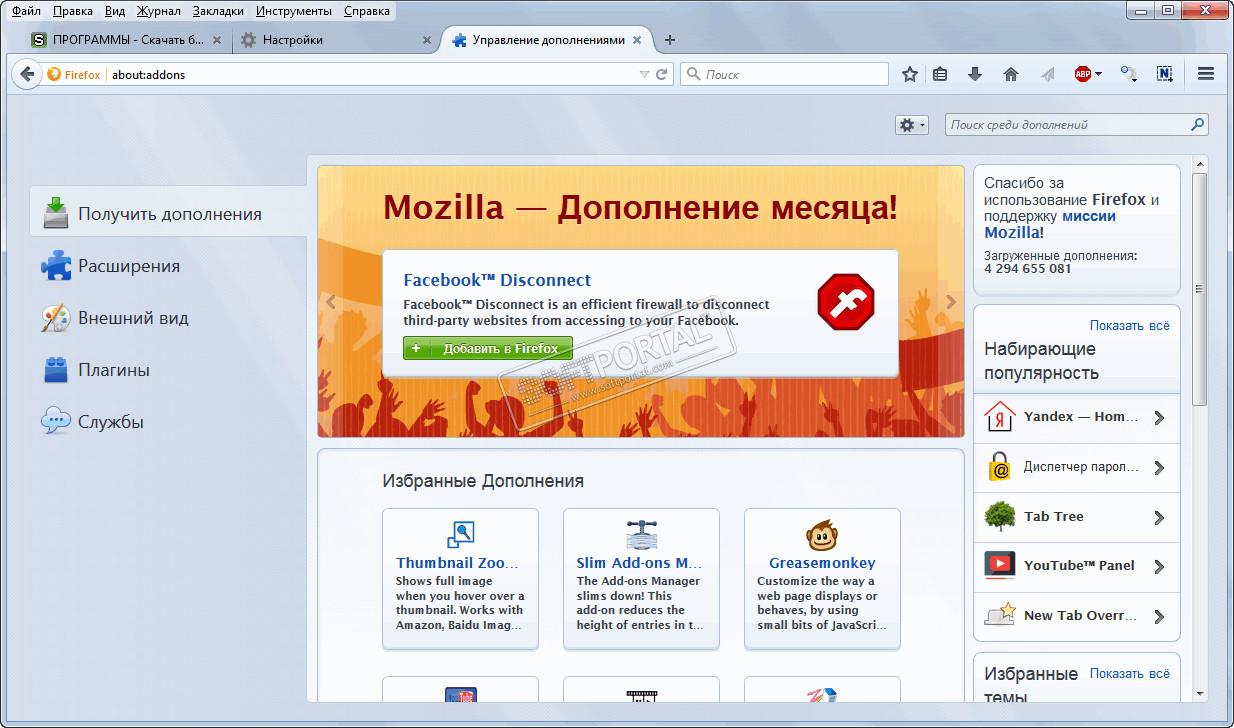The image size is (1234, 728).
Task: Click the Facebook Disconnect stop-sign icon
Action: (x=846, y=302)
